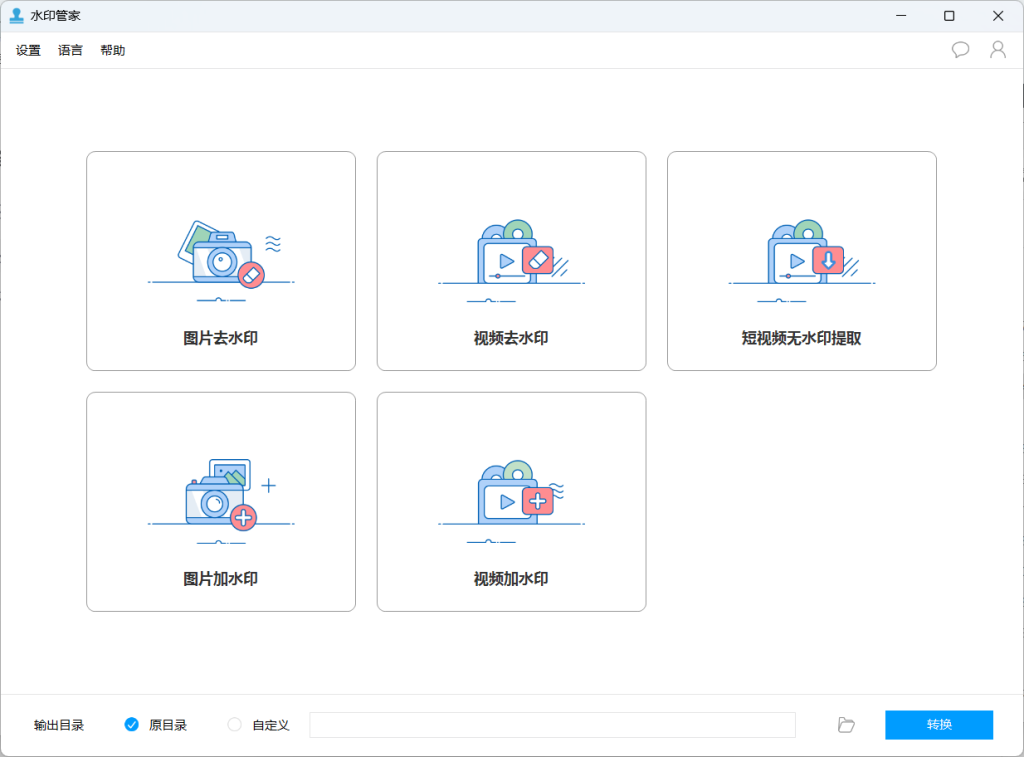This screenshot has width=1024, height=757.
Task: Click the 水印管家 app logo icon
Action: pos(16,16)
